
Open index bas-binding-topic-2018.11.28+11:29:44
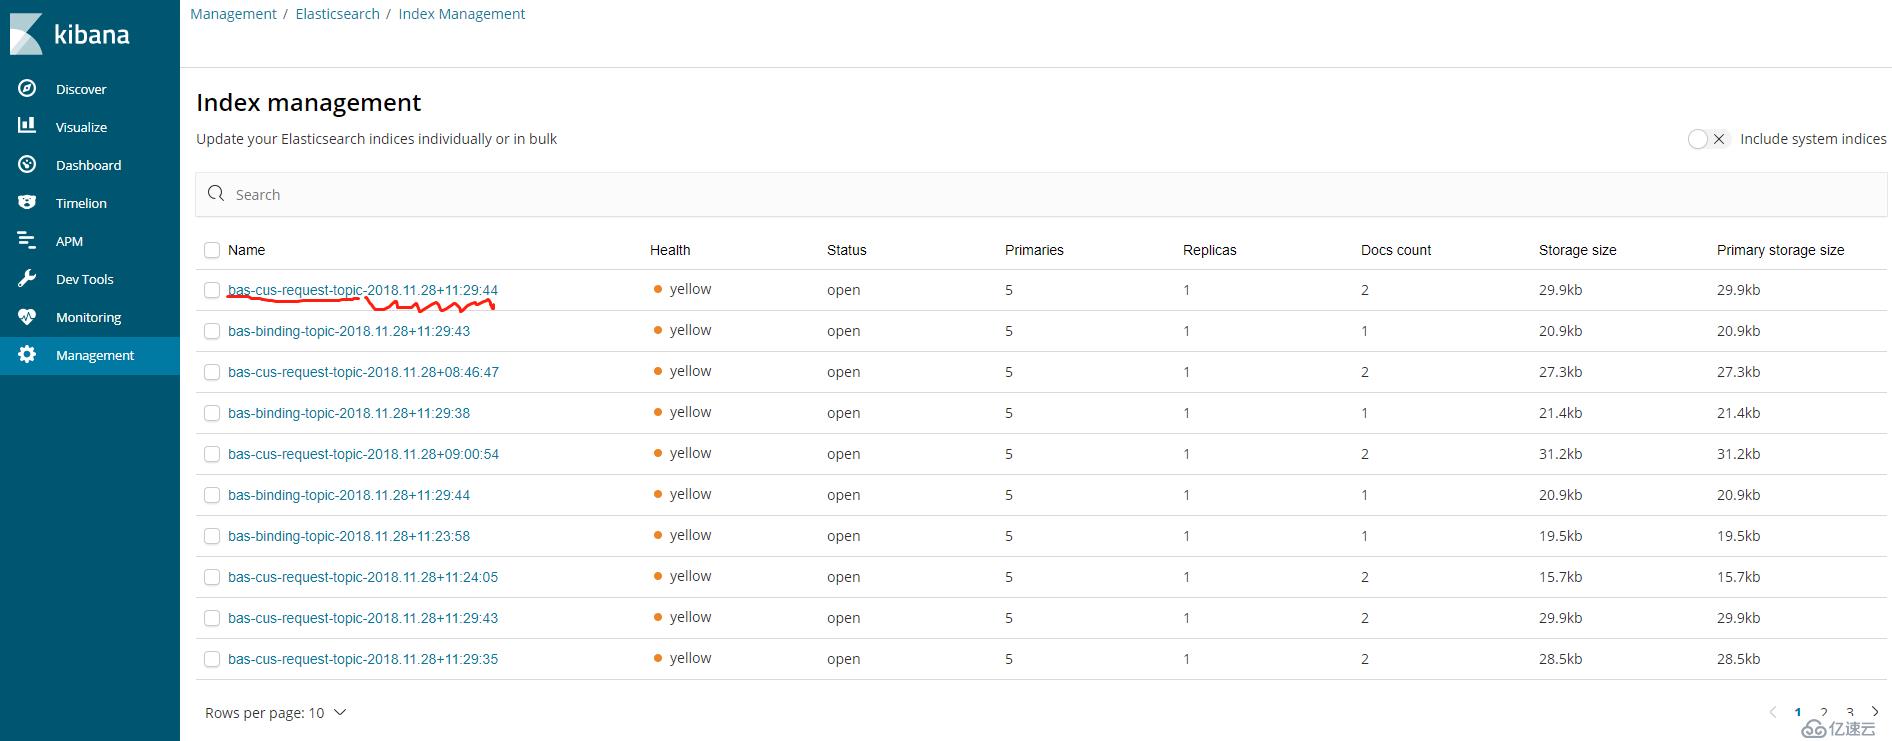349,495
